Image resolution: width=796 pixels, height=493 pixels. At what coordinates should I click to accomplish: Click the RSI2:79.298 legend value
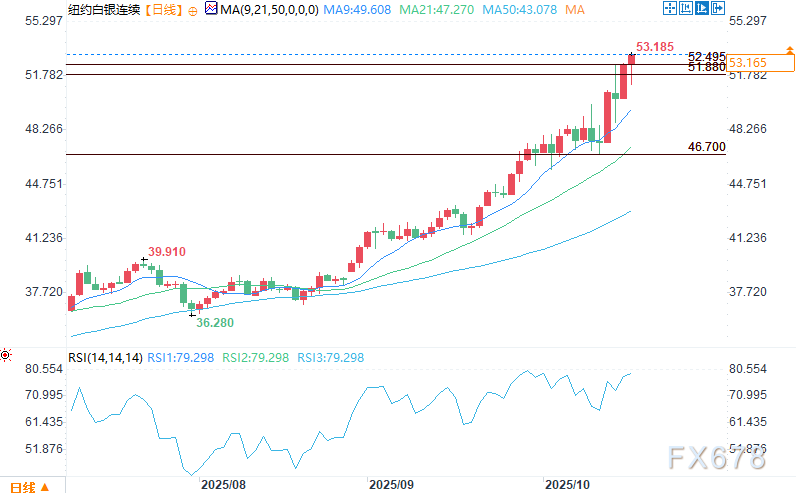255,357
